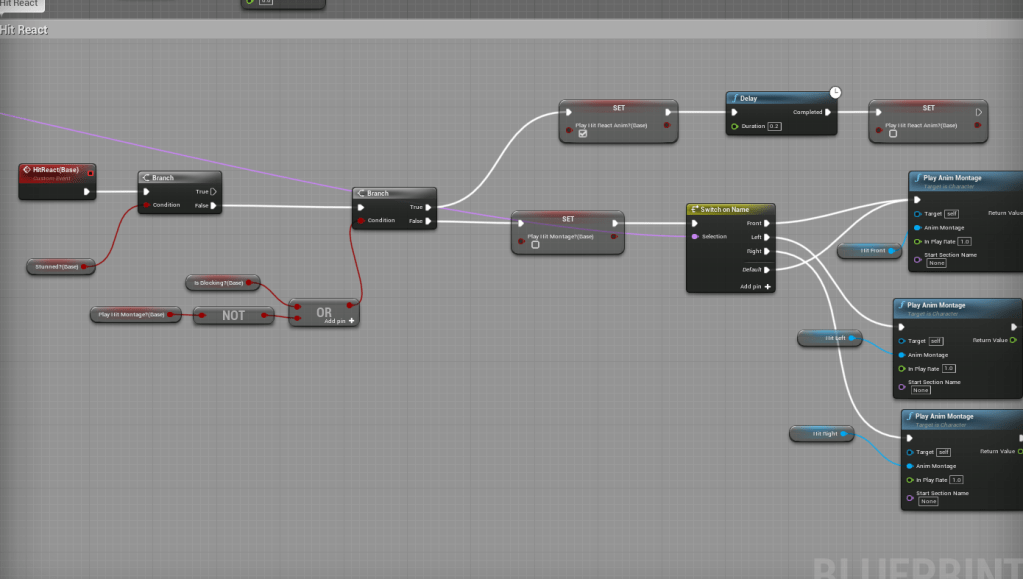
Task: Click the Completed output pin on the Delay node
Action: [828, 112]
